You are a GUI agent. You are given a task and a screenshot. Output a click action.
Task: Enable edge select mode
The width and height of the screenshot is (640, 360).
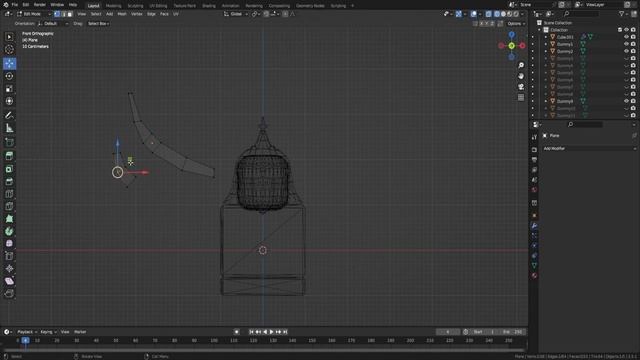point(63,14)
